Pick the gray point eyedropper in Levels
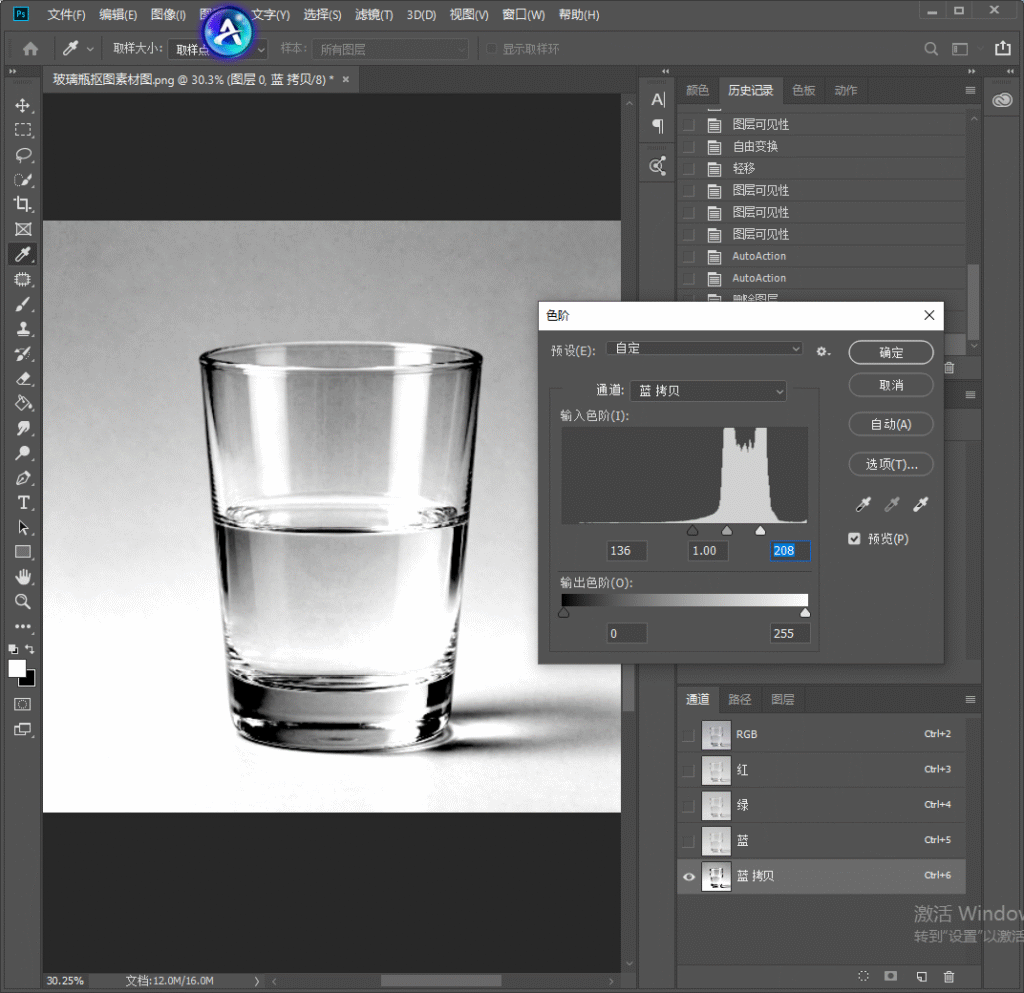 (892, 504)
